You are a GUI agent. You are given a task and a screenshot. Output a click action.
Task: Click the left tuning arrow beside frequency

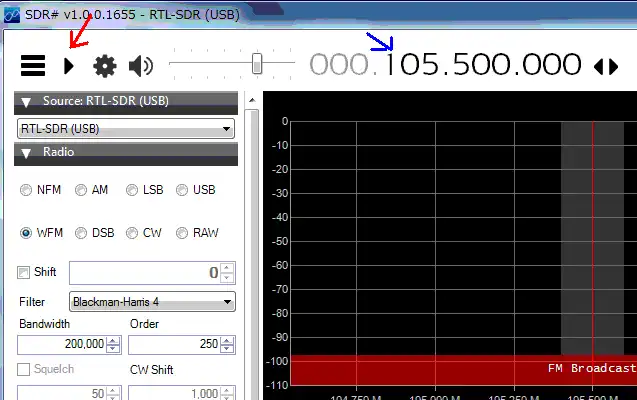[x=599, y=67]
